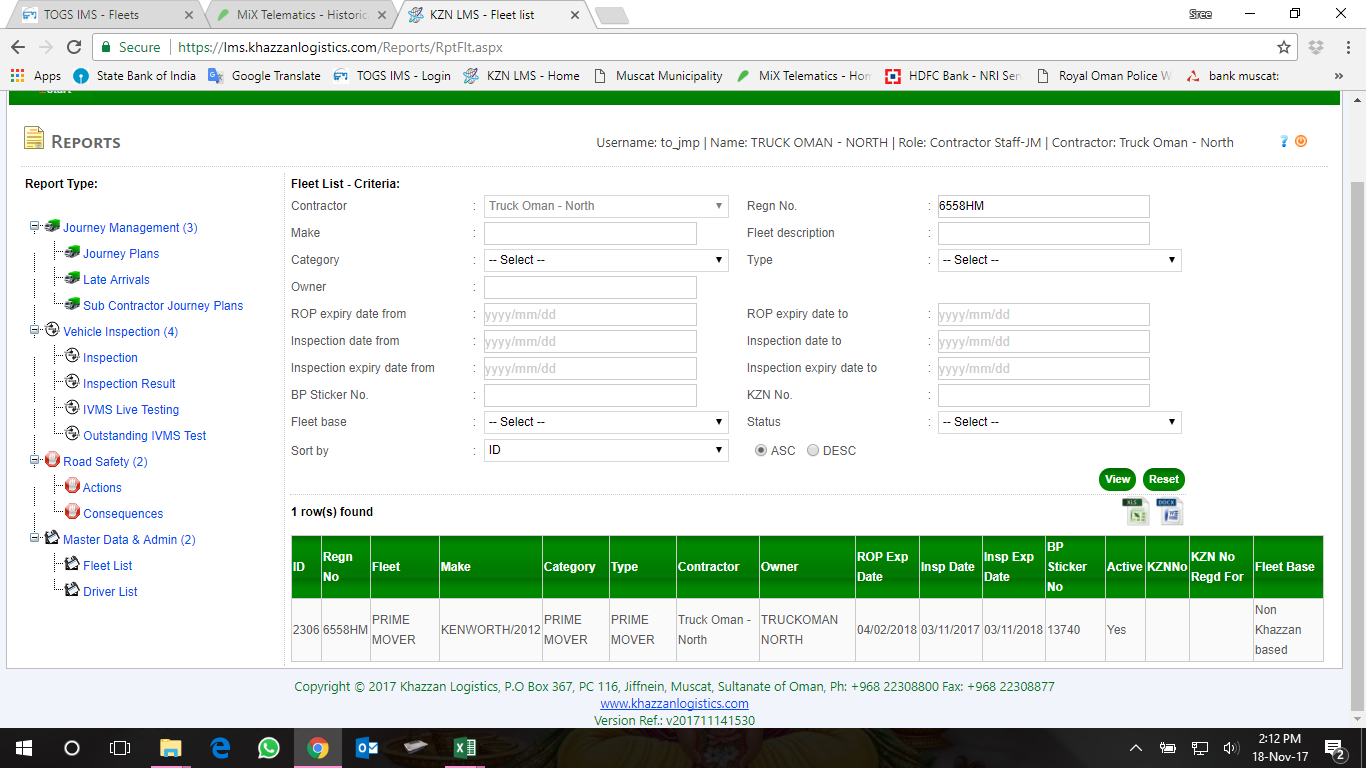
Task: Click the blue help question mark icon
Action: click(x=1284, y=142)
